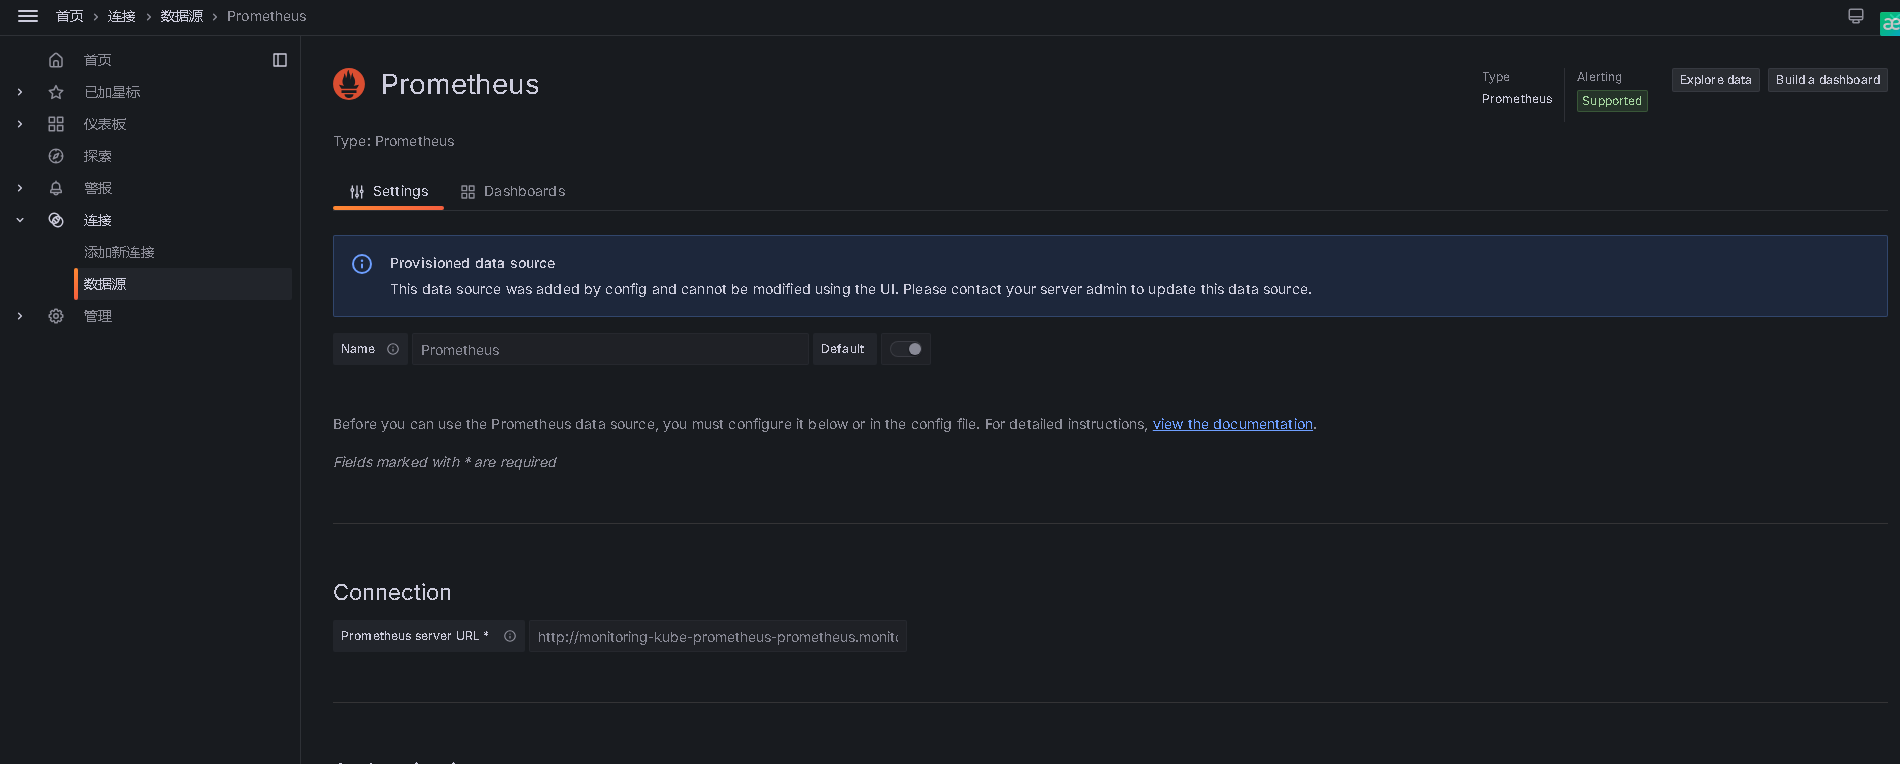Click the Prometheus page title
Image resolution: width=1900 pixels, height=764 pixels.
460,84
